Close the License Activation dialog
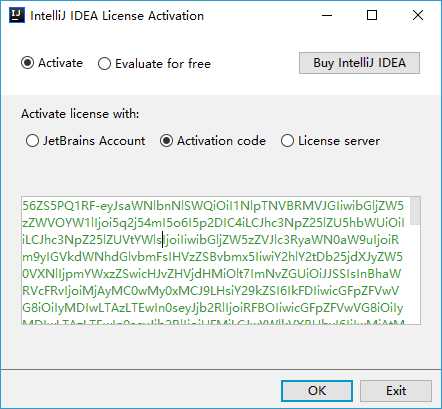442x409 pixels. coord(418,15)
